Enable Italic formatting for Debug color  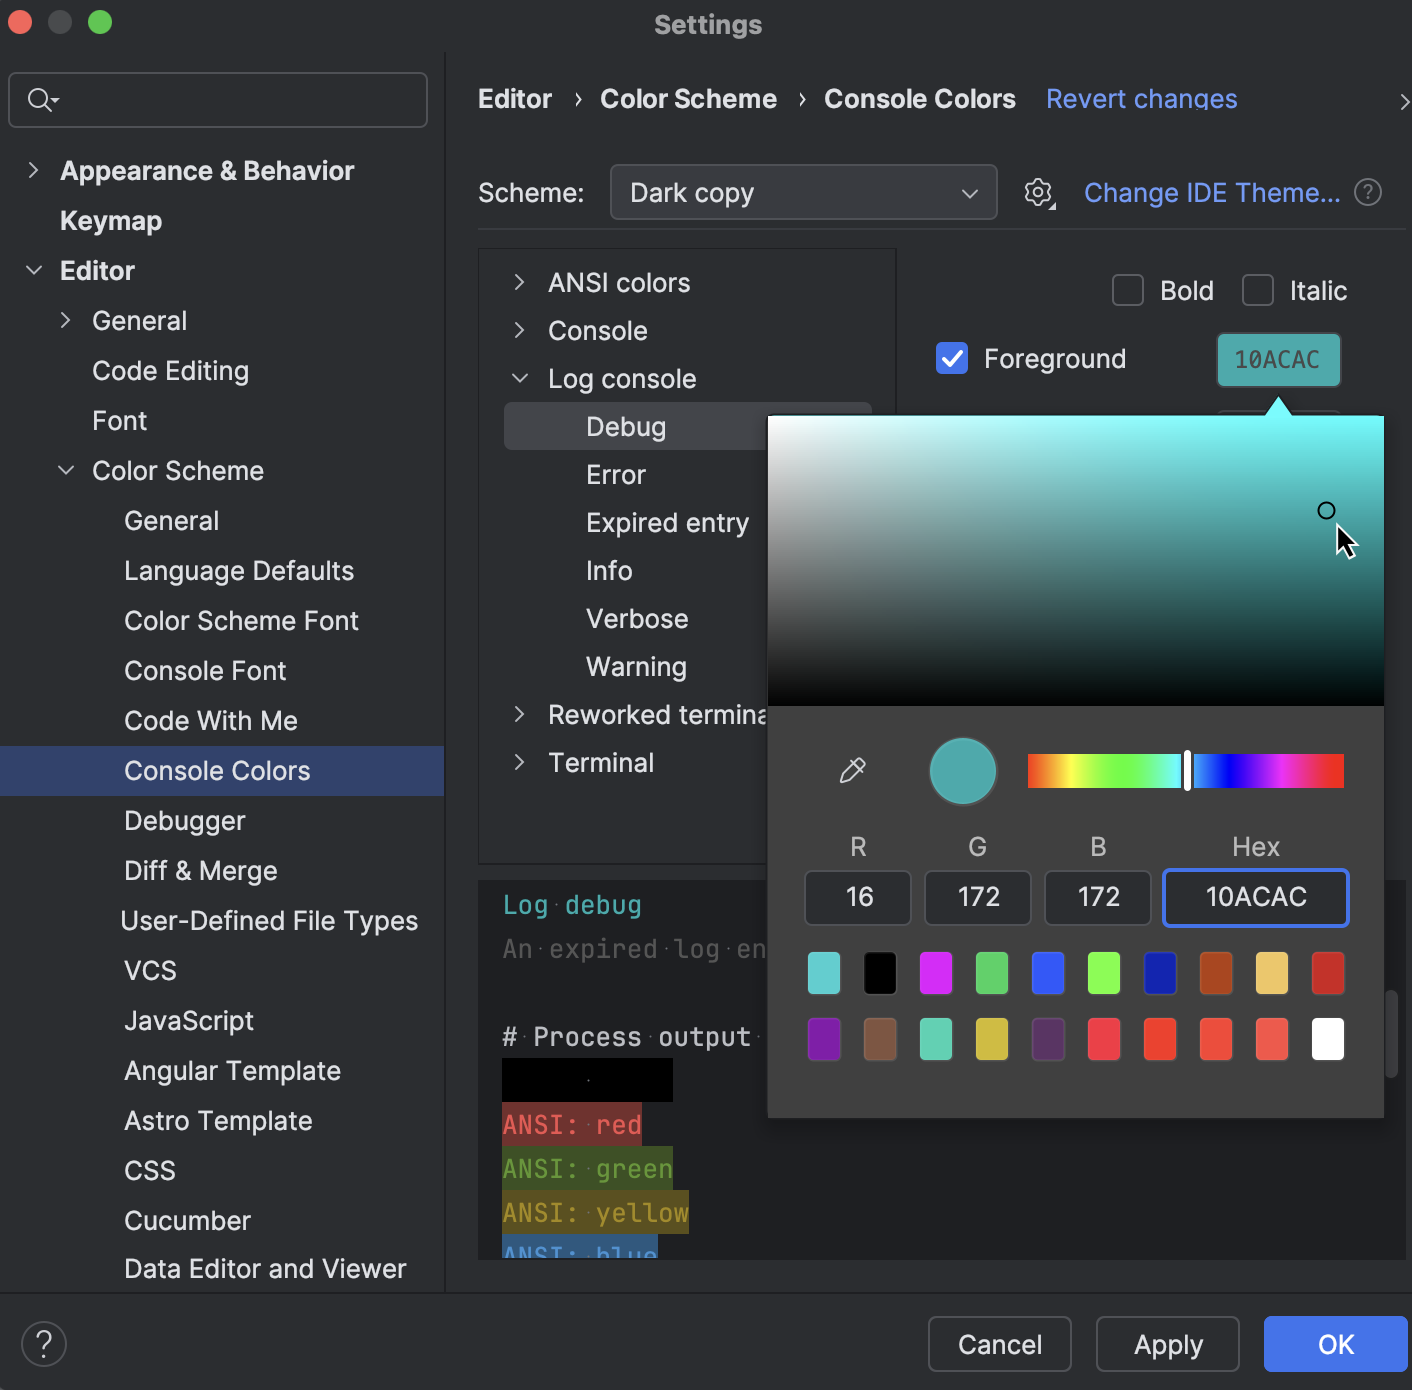point(1257,290)
